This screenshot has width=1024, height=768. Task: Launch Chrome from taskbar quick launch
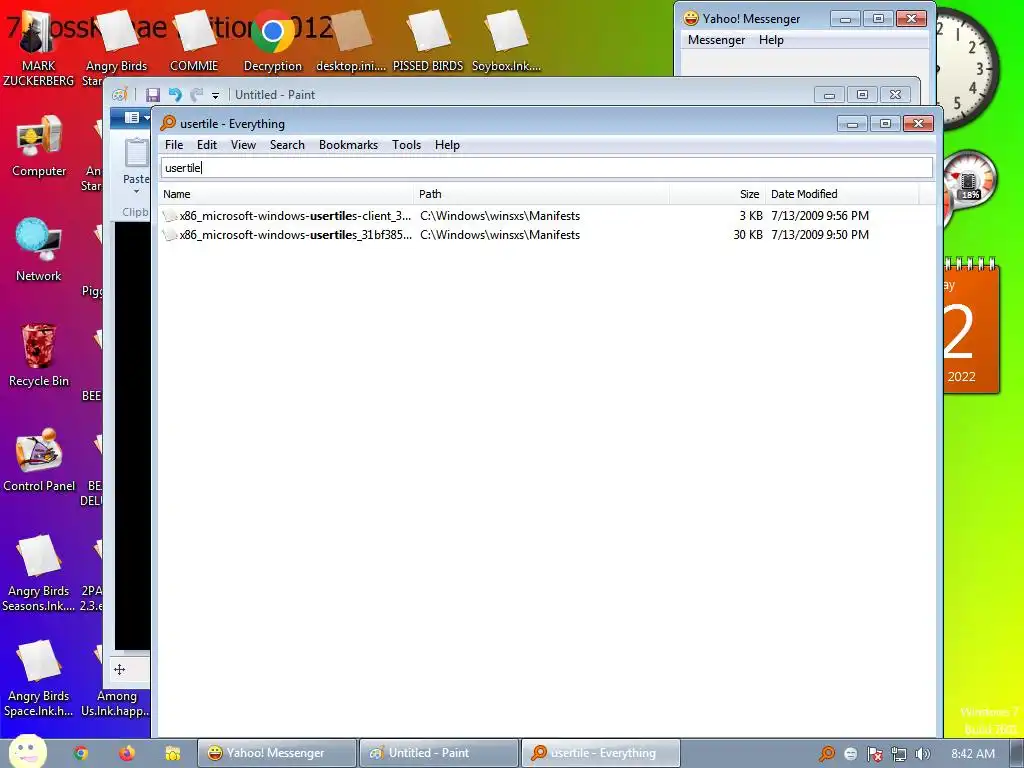click(81, 753)
